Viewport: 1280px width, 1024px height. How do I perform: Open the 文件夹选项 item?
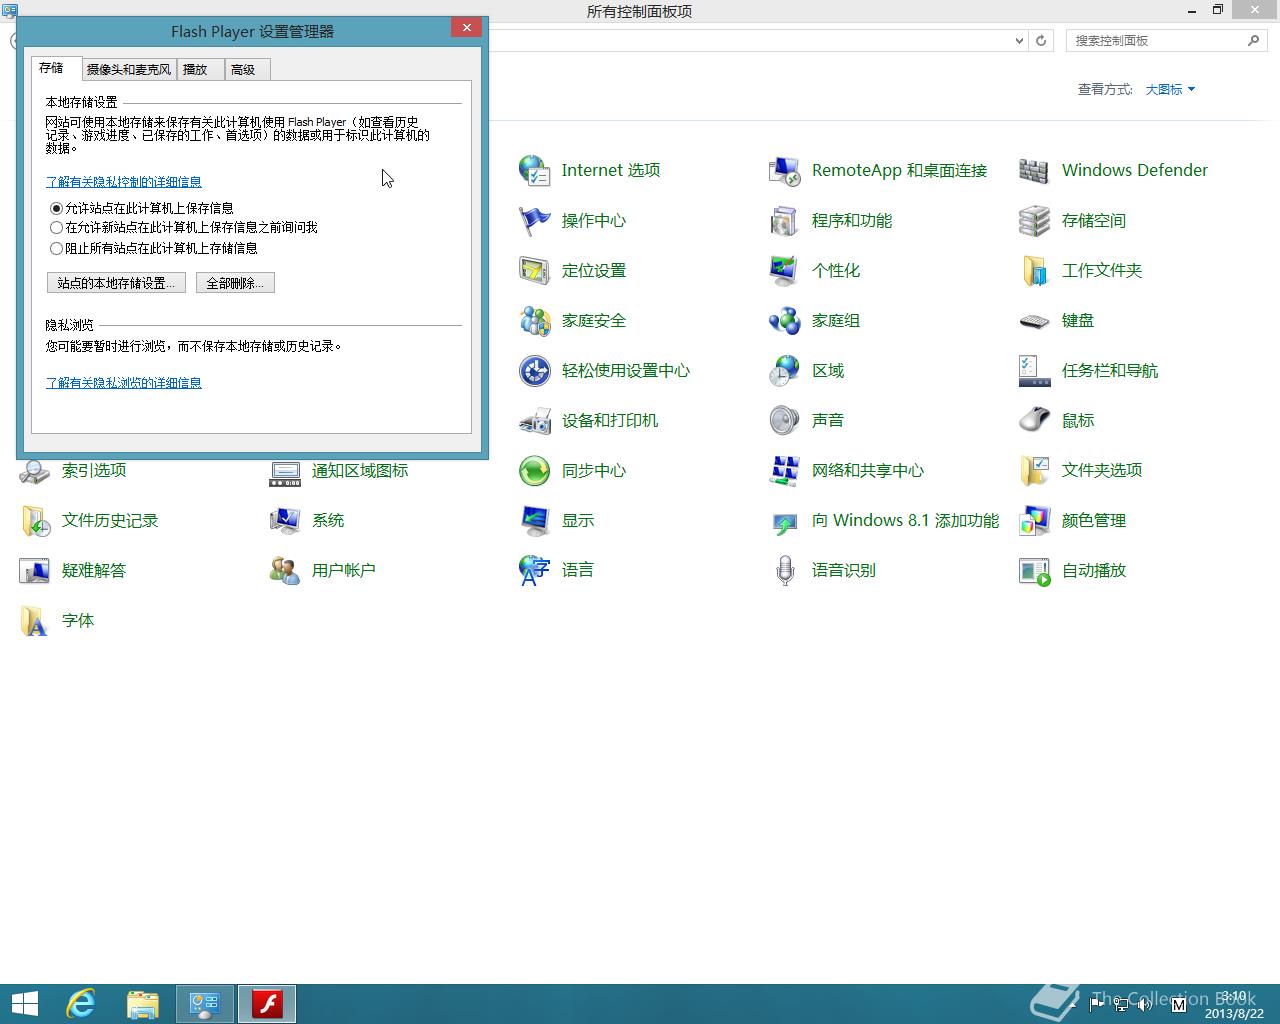pyautogui.click(x=1082, y=470)
